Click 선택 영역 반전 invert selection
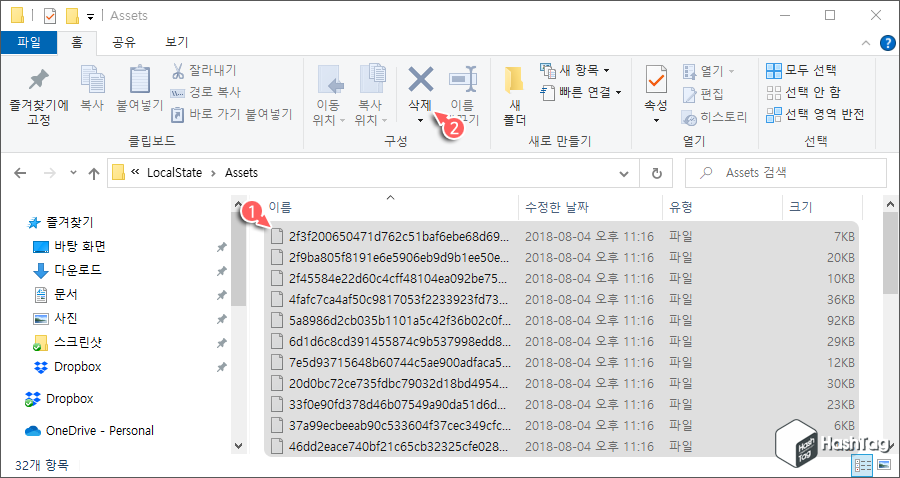 click(x=816, y=115)
